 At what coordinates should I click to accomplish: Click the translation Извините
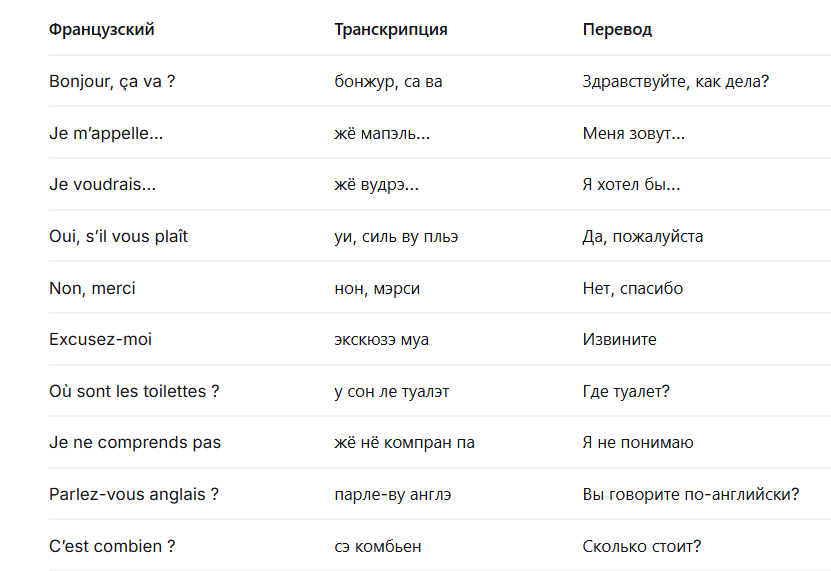[619, 339]
